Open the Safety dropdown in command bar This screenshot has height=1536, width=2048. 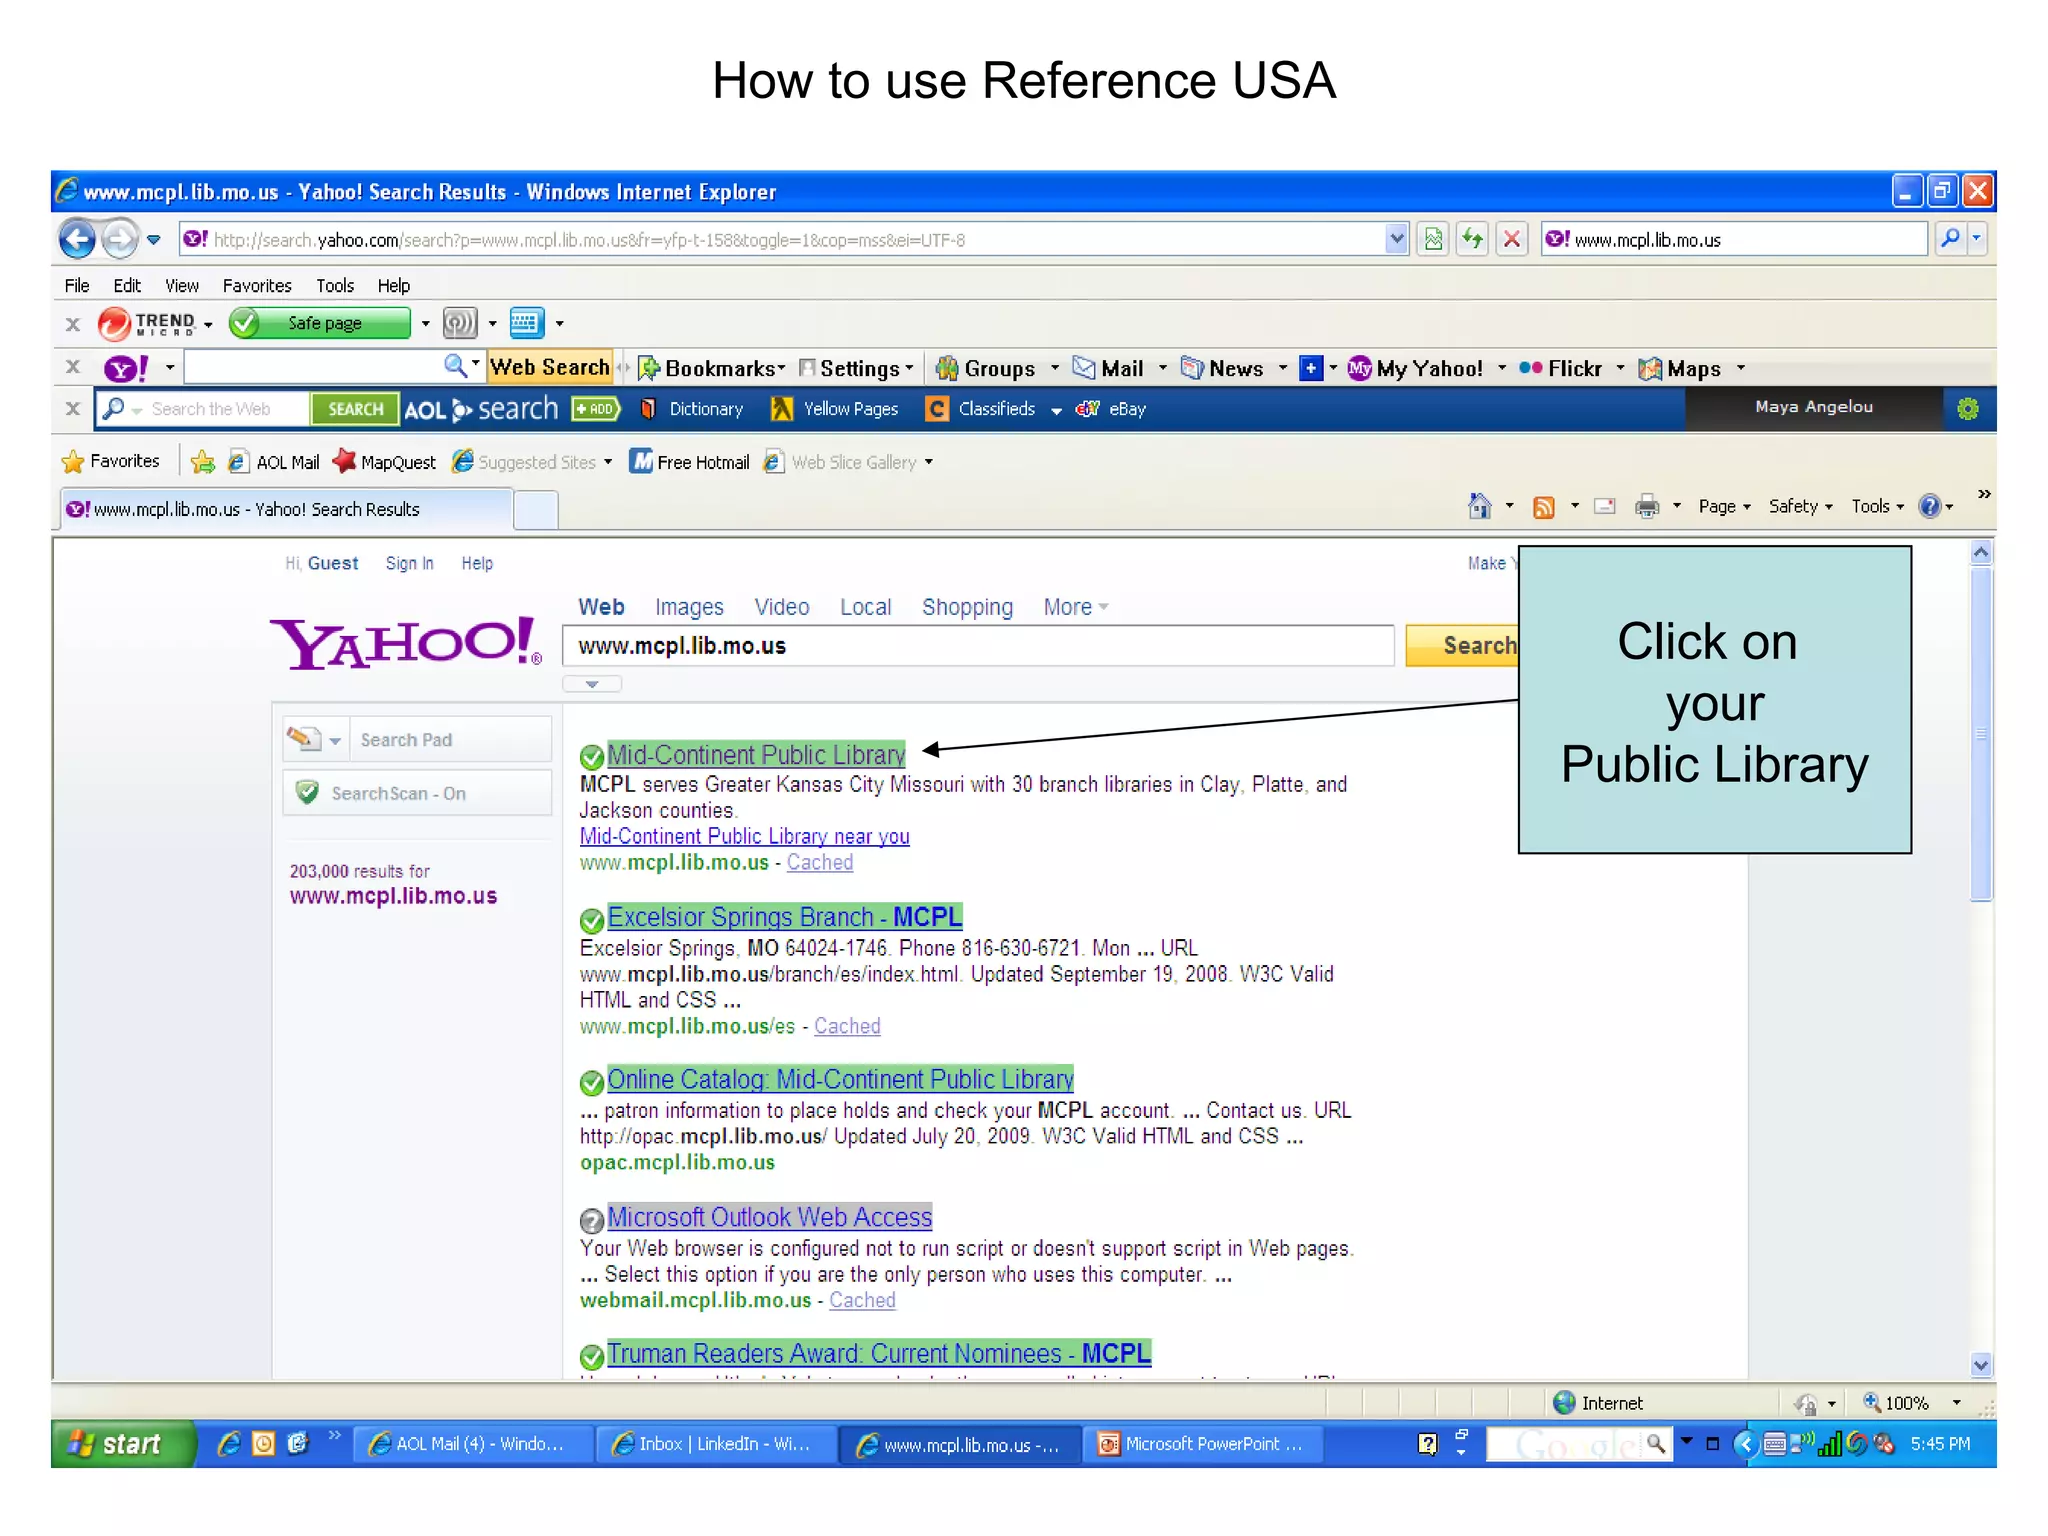pos(1801,506)
